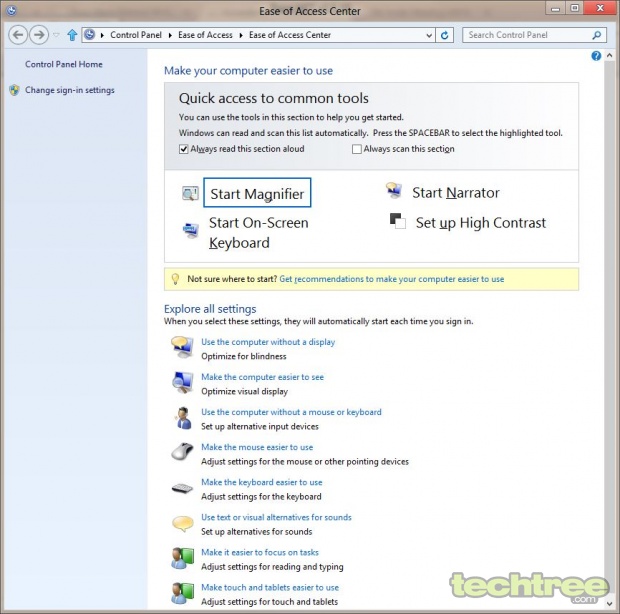This screenshot has height=614, width=620.
Task: Open Get recommendations to make computer easier link
Action: [391, 279]
